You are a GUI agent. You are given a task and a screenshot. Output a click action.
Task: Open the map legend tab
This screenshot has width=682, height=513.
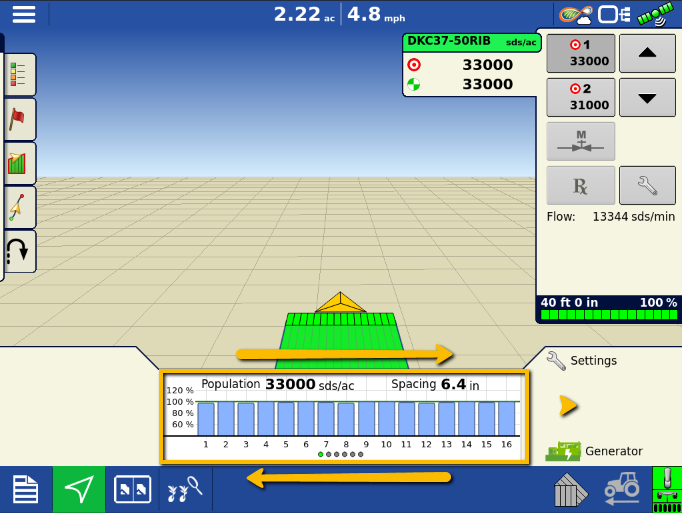point(20,74)
